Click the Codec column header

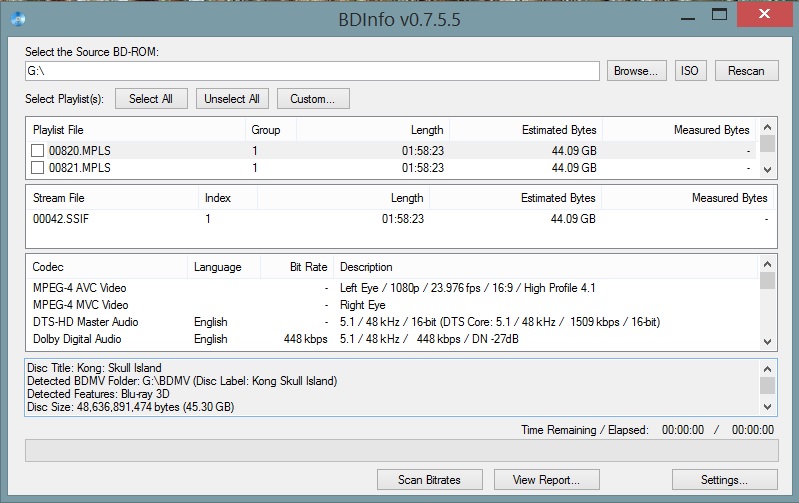pos(107,267)
